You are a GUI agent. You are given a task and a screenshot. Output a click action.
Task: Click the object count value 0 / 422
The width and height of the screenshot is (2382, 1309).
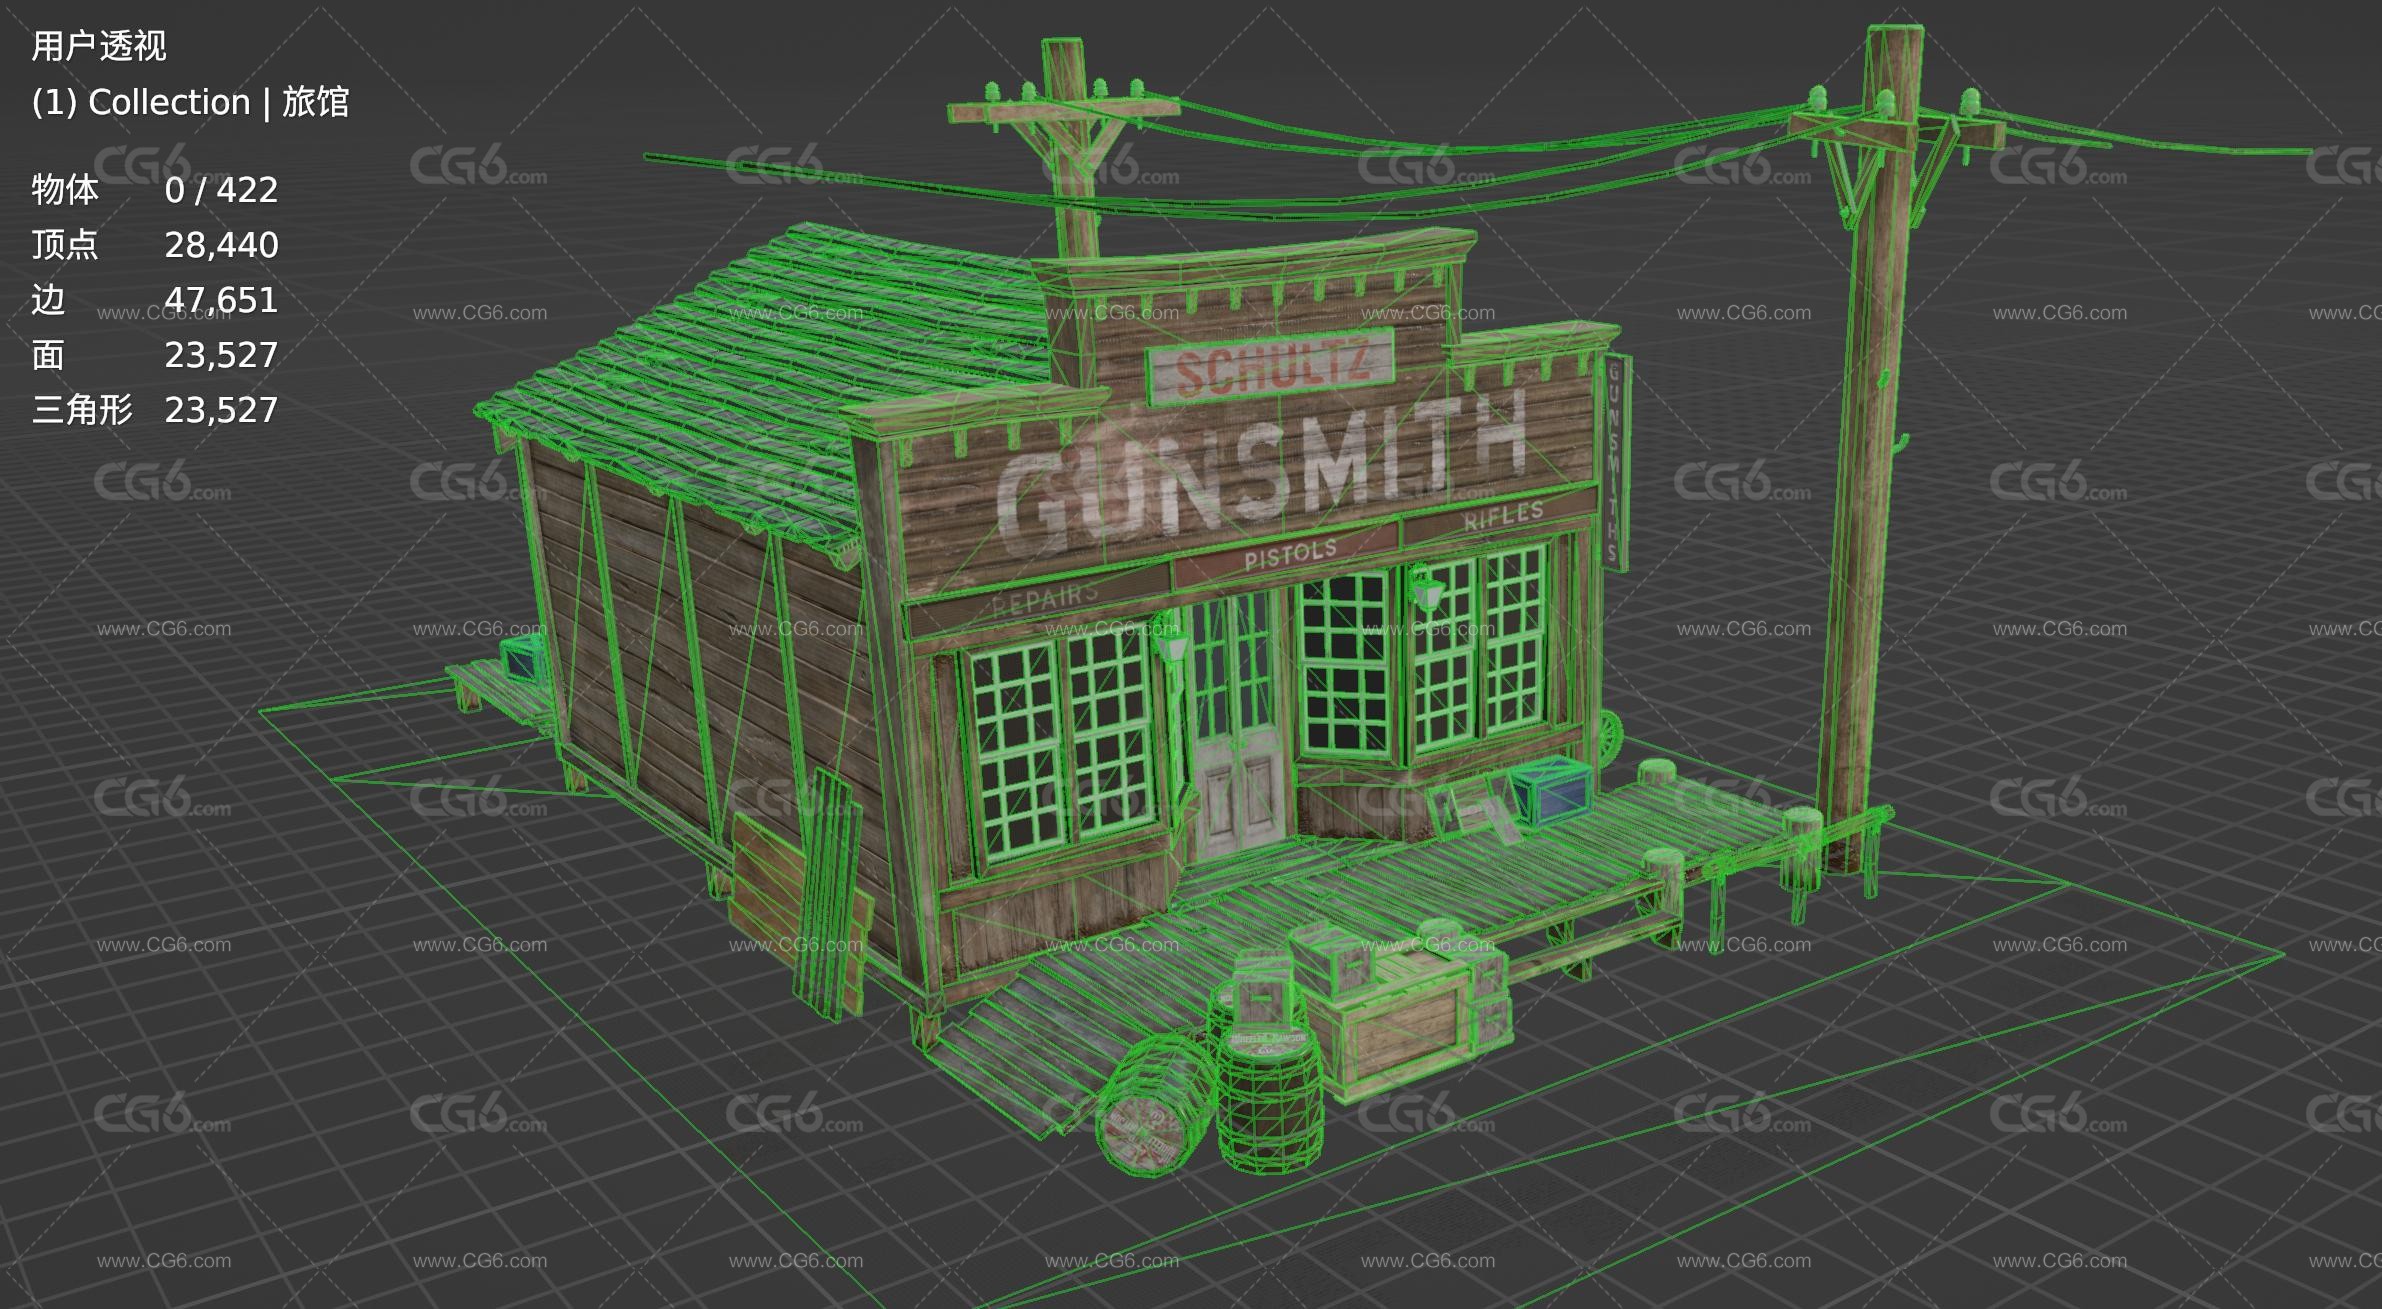tap(221, 189)
